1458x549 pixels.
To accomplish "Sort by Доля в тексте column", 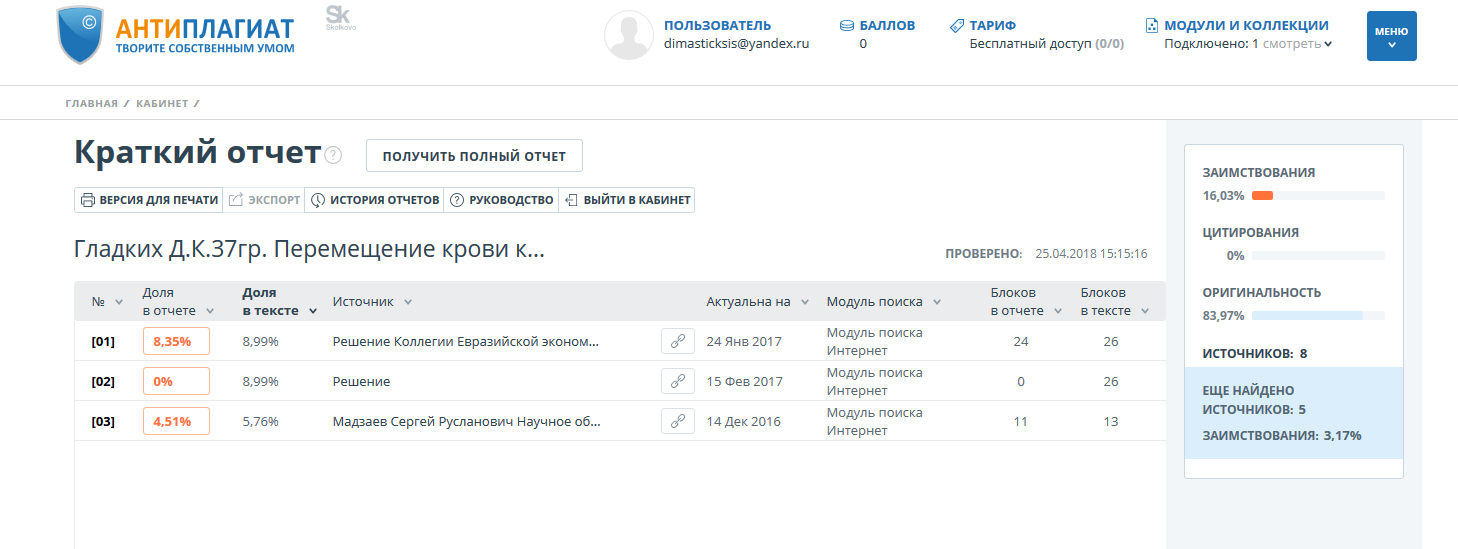I will 279,302.
